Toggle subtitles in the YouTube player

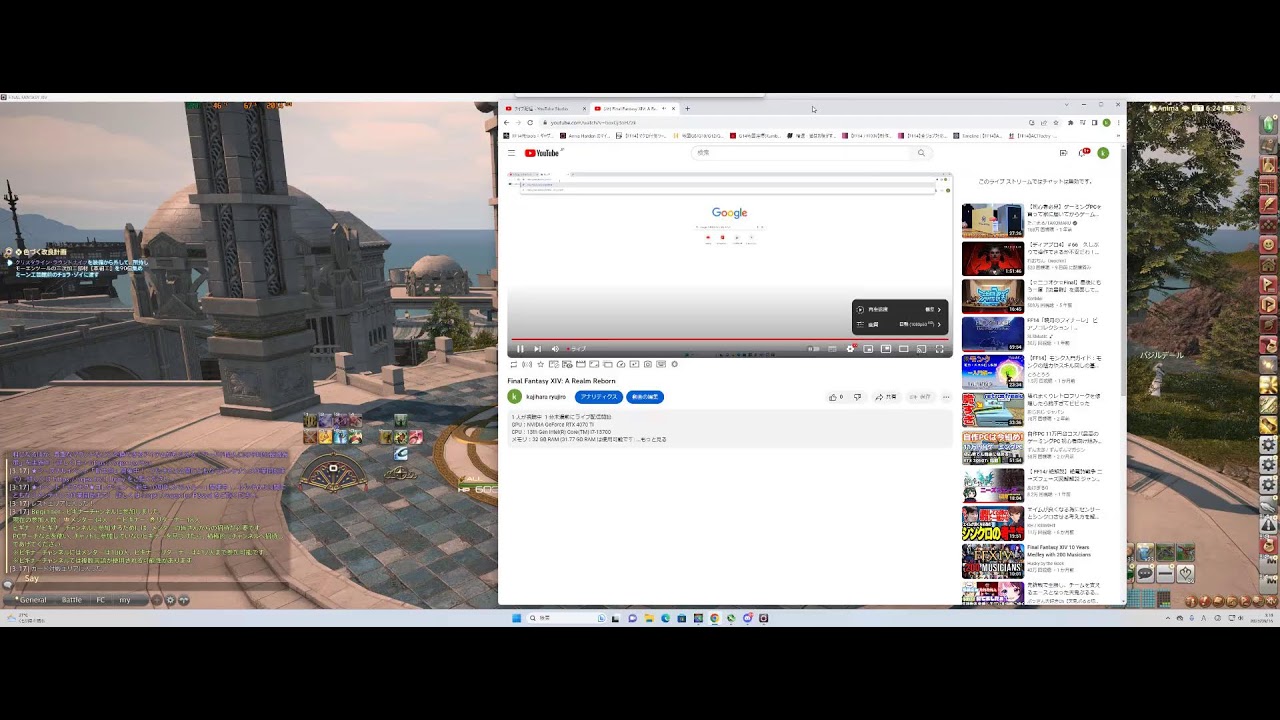tap(832, 349)
